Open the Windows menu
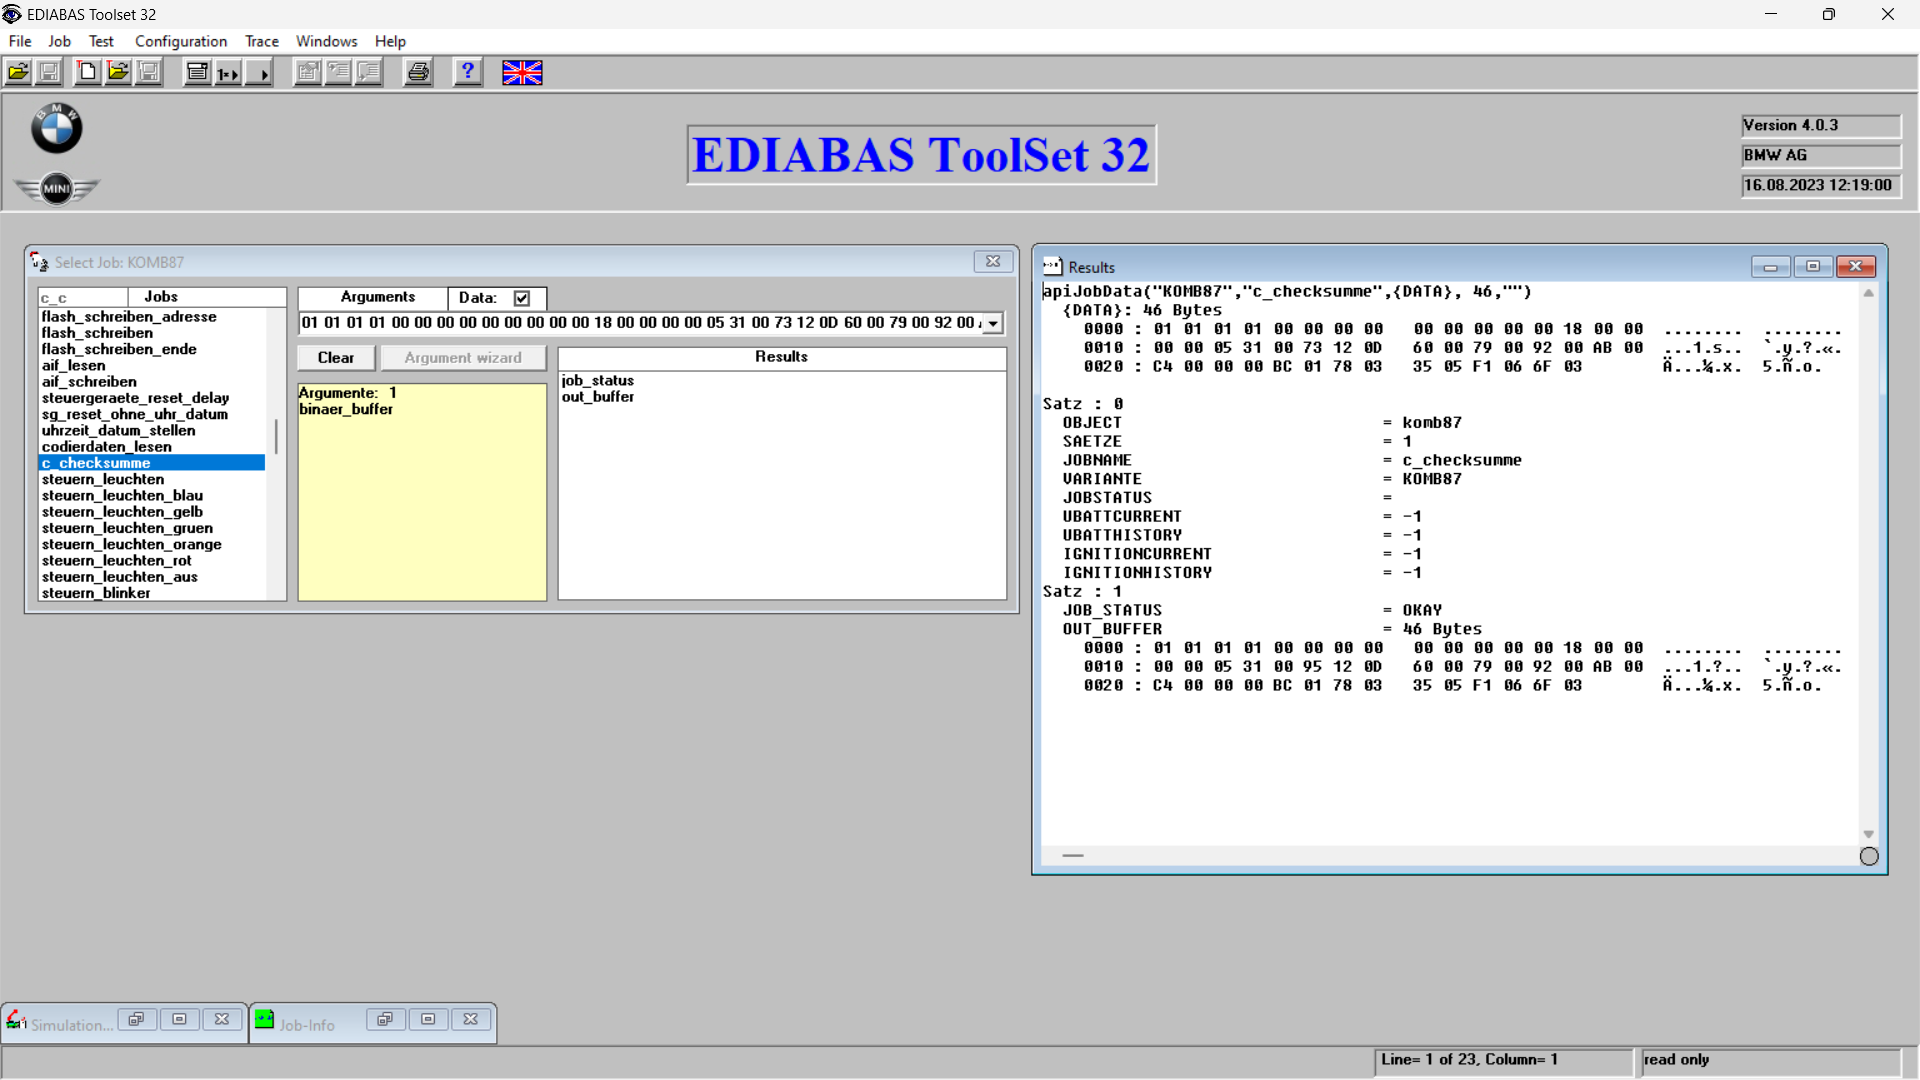 point(326,41)
